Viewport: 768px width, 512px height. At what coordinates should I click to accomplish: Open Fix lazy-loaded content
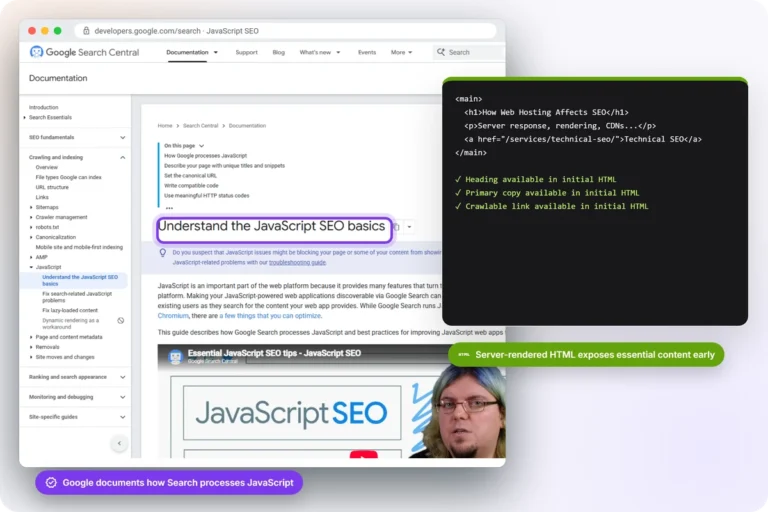(x=70, y=310)
